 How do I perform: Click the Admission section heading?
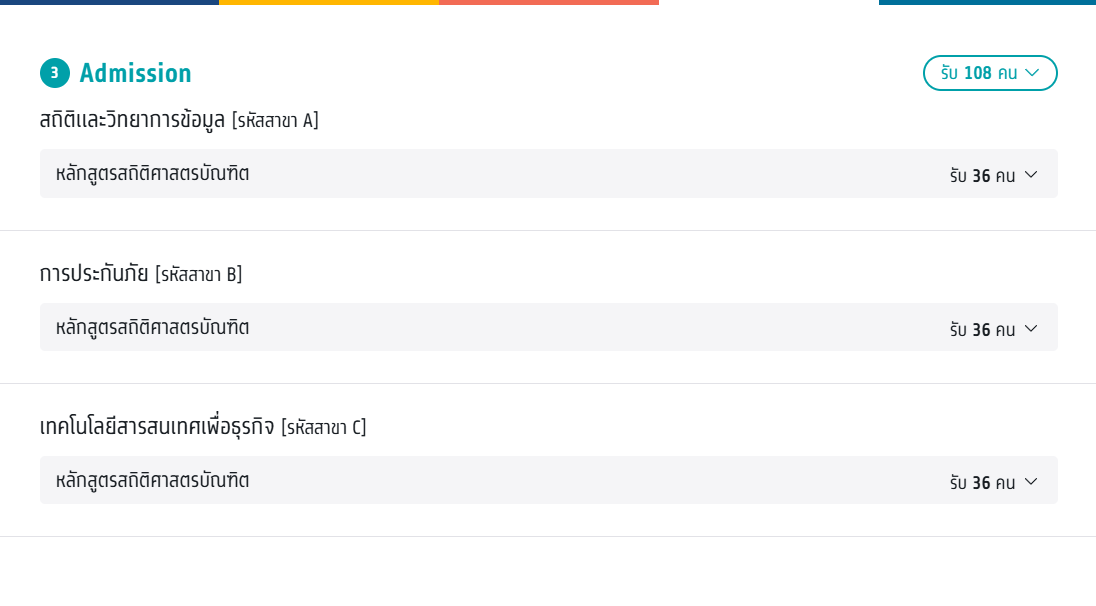tap(135, 73)
